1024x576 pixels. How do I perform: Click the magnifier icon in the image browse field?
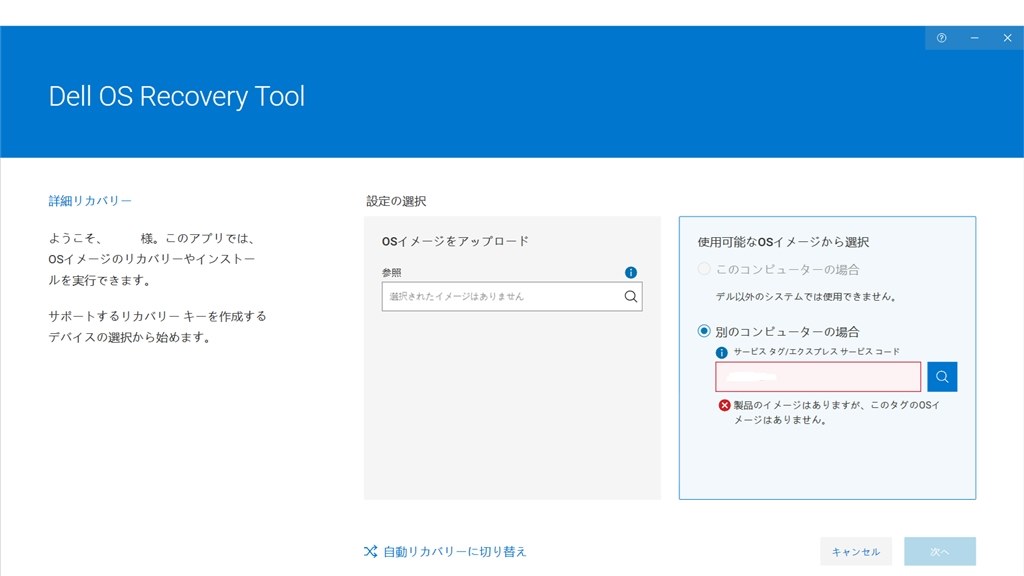tap(630, 296)
